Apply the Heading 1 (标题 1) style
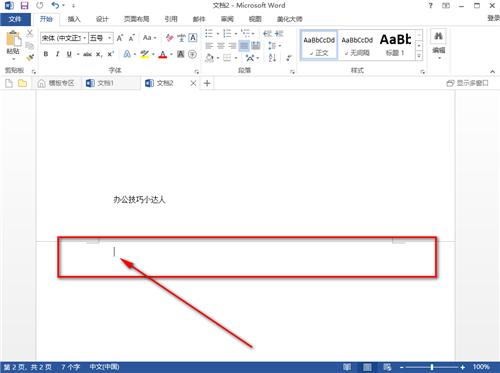The height and width of the screenshot is (373, 500). click(395, 45)
